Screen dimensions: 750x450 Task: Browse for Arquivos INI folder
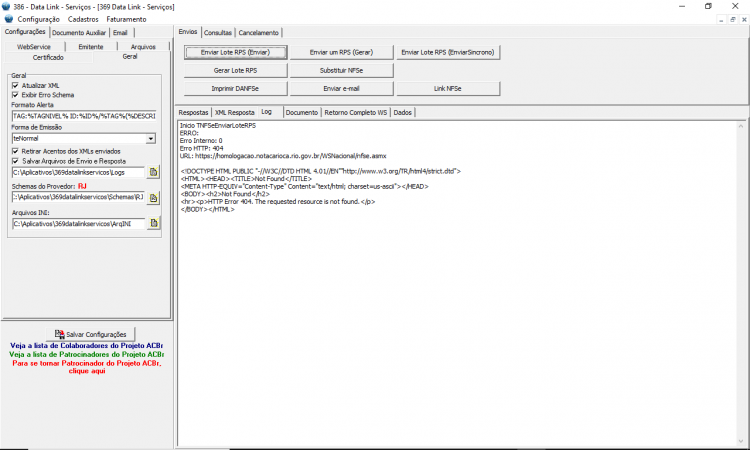point(153,223)
